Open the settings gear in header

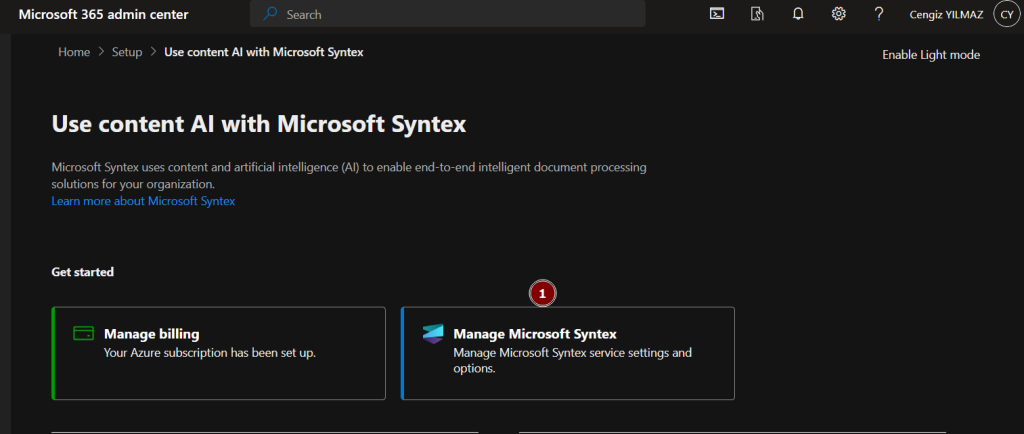(x=839, y=14)
